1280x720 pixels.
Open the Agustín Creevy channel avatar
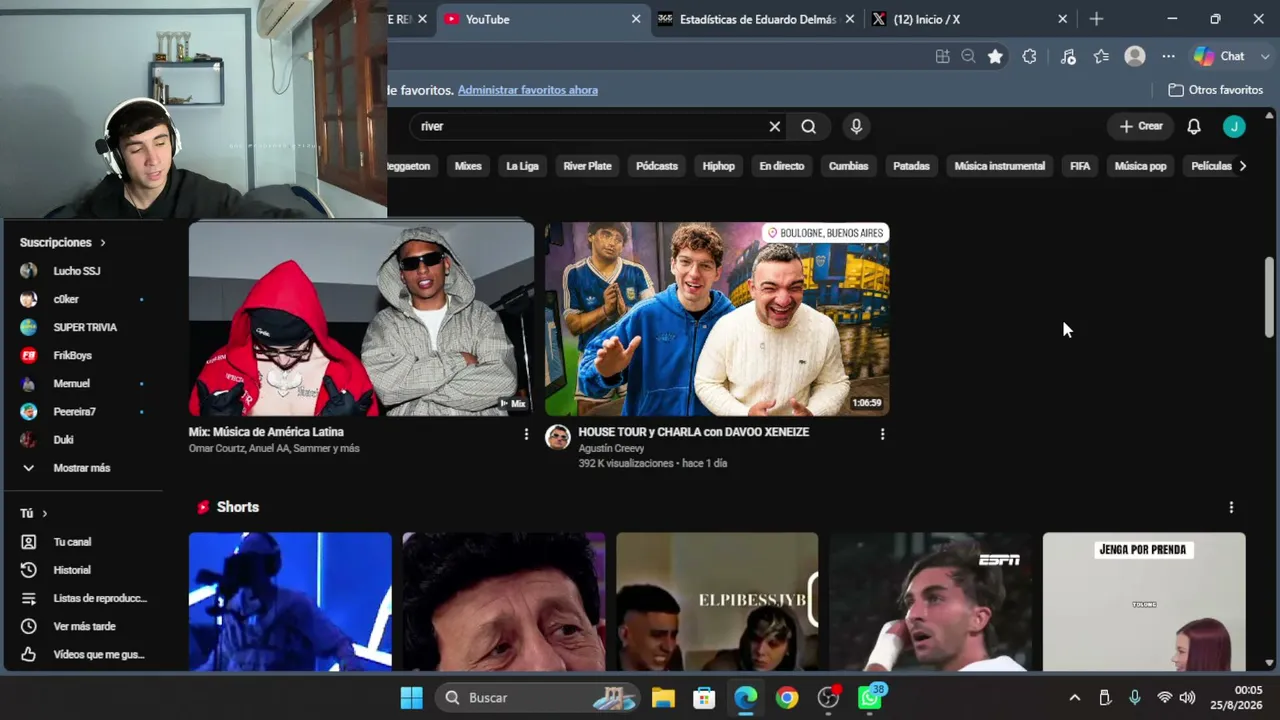click(x=558, y=437)
